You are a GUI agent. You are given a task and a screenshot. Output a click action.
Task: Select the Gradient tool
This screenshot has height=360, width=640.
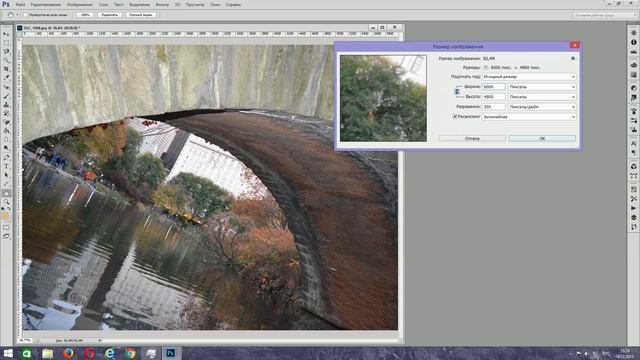6,131
